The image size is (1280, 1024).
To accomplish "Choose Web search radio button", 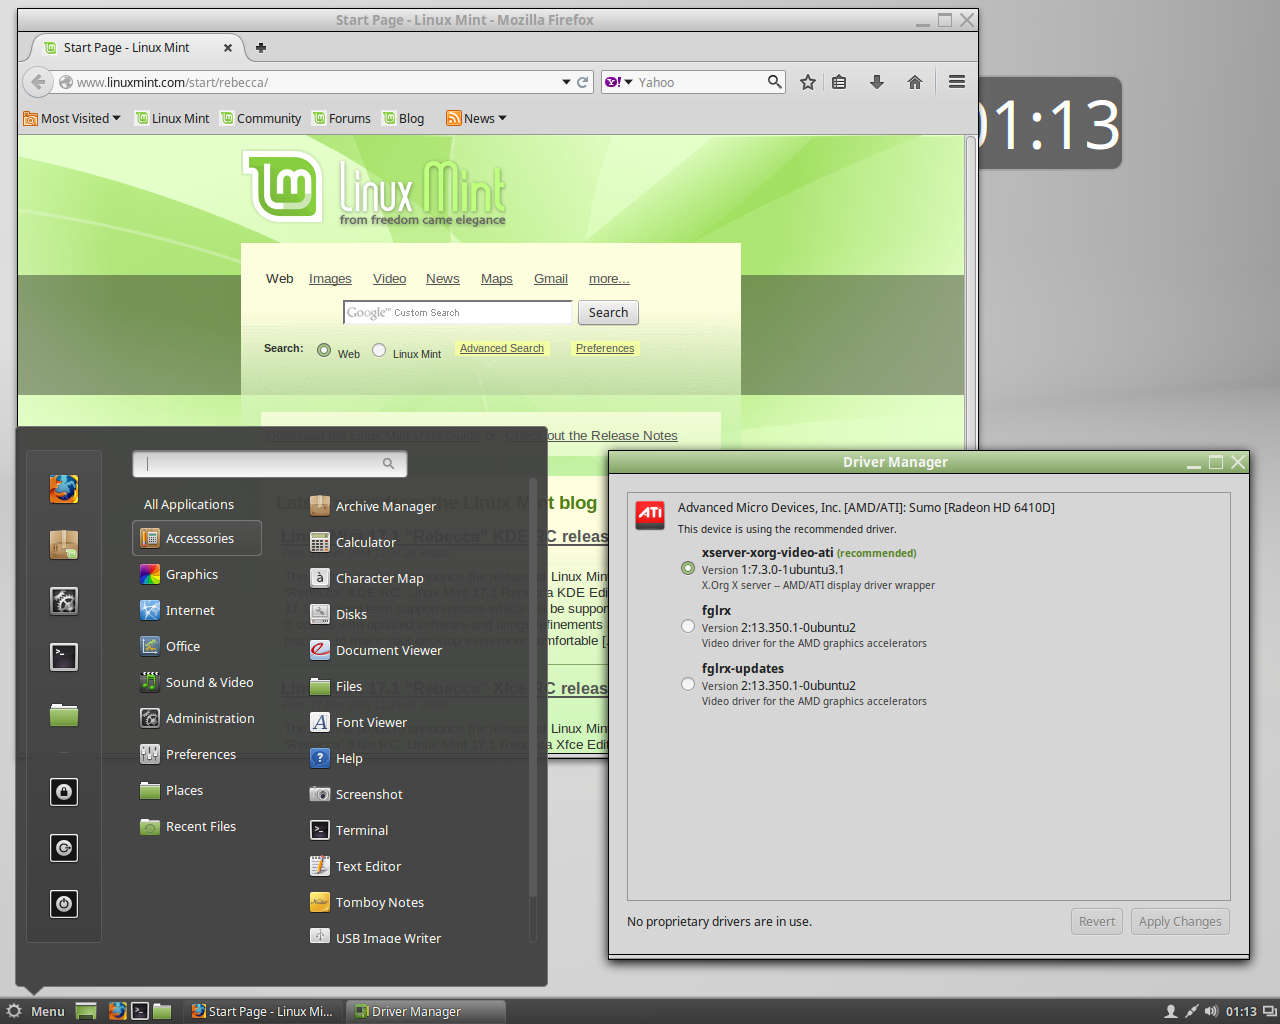I will click(324, 350).
